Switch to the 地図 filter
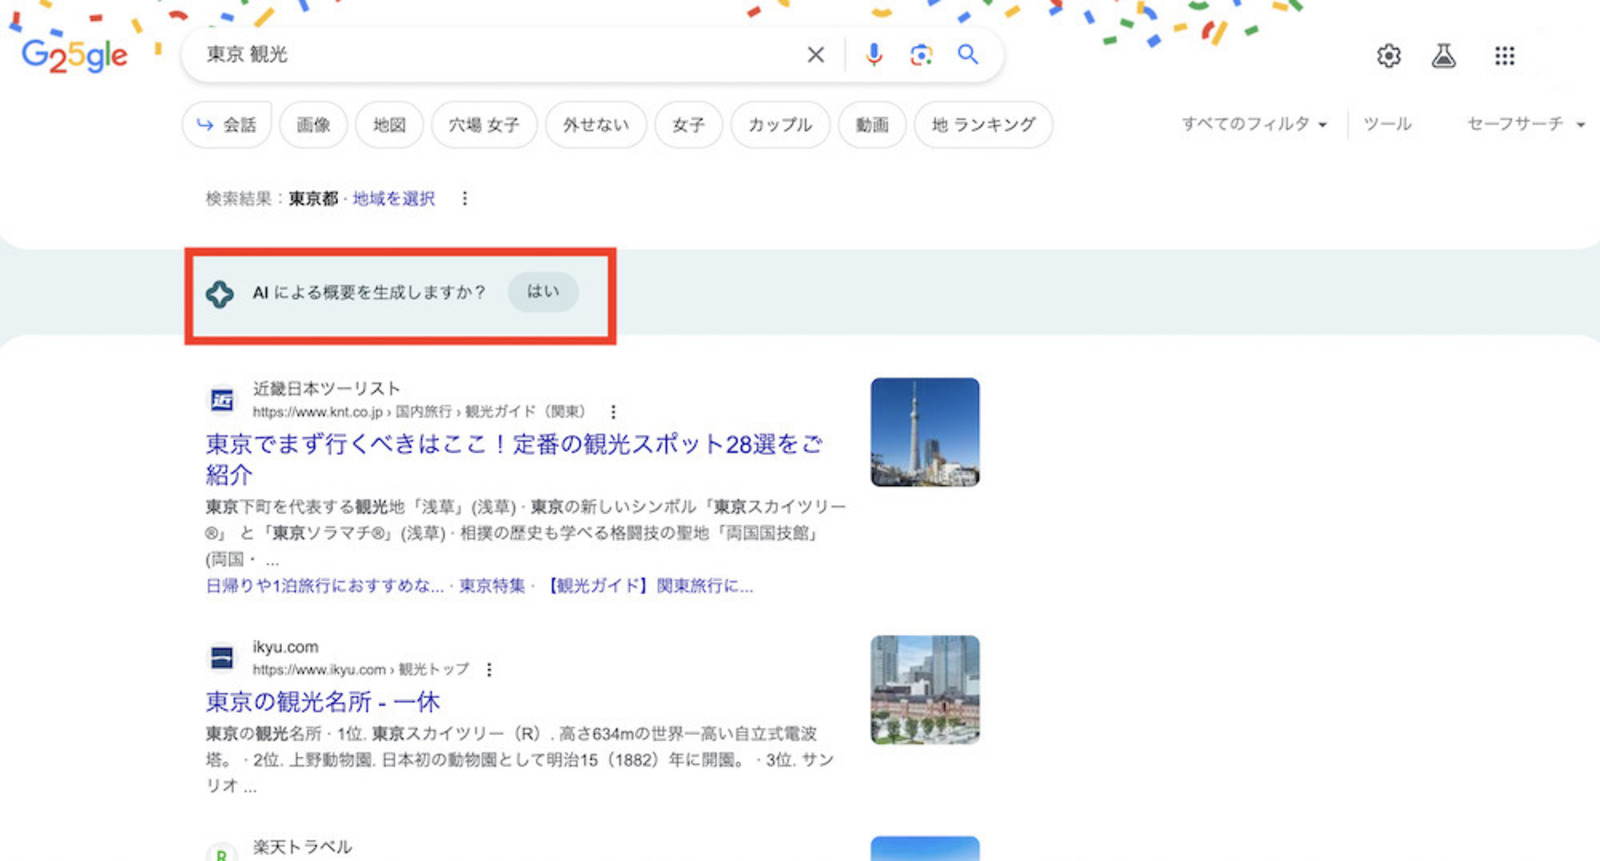Screen dimensions: 1600x861 click(389, 125)
